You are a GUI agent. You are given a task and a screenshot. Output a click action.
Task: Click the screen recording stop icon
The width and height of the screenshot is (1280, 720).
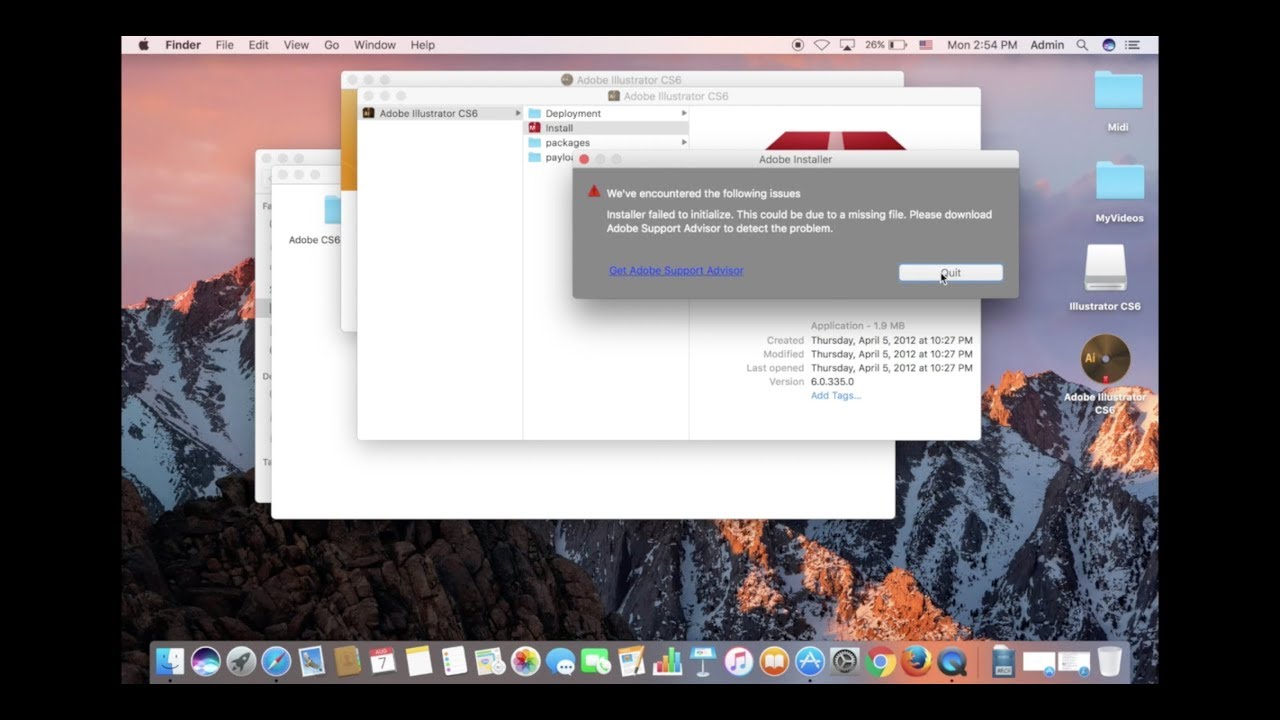[798, 45]
